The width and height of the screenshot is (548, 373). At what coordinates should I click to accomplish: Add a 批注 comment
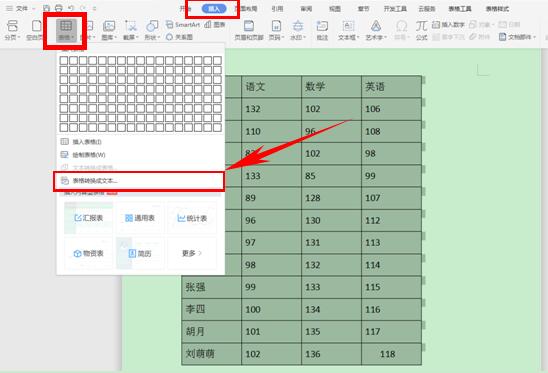tap(322, 30)
